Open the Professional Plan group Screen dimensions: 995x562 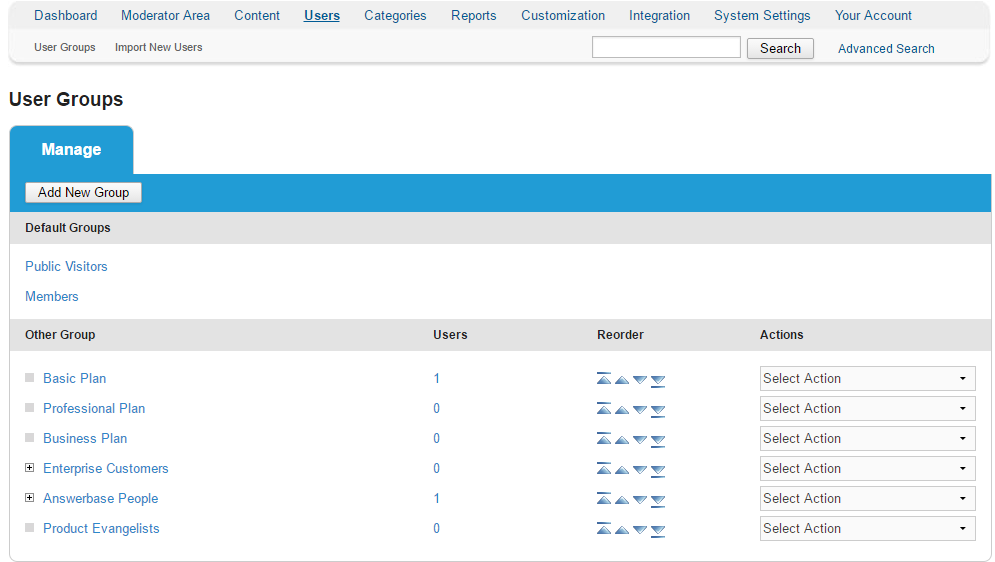click(94, 408)
